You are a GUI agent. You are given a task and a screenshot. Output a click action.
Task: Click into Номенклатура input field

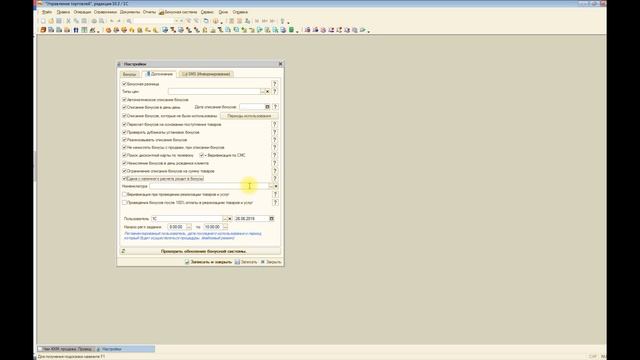pos(209,186)
